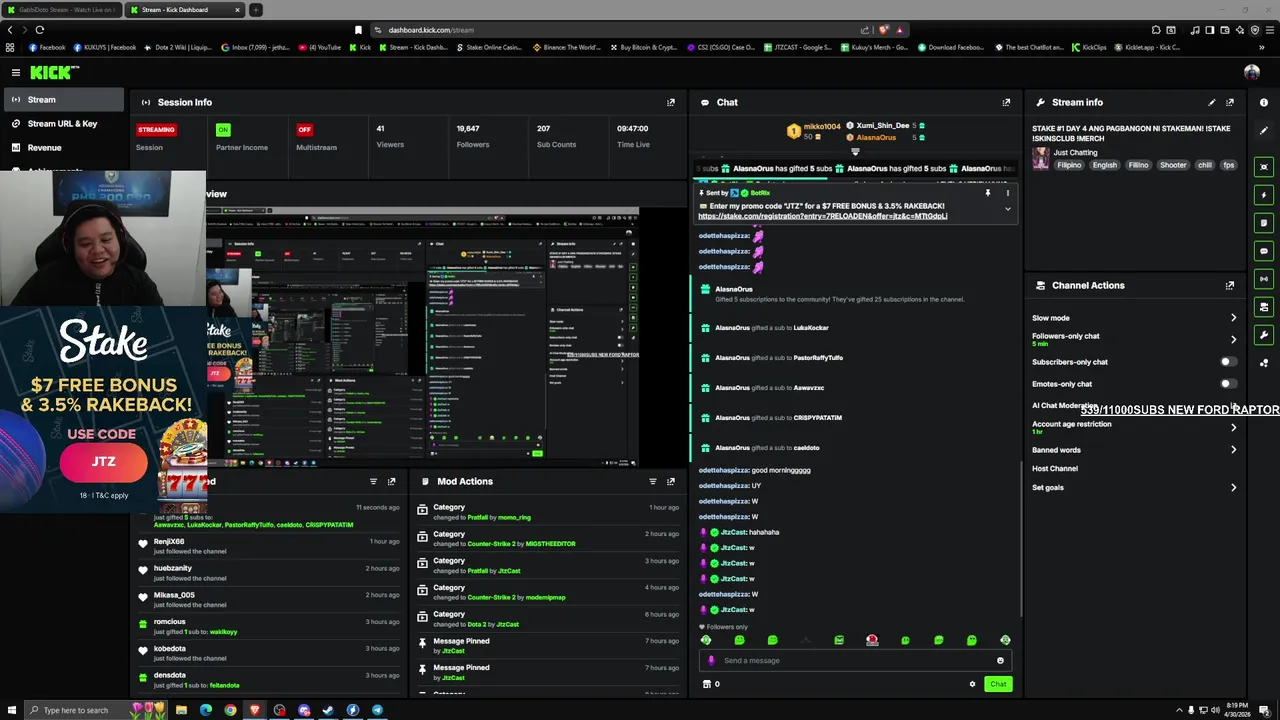Click the info icon in right sidebar
The height and width of the screenshot is (720, 1280).
click(x=1264, y=102)
